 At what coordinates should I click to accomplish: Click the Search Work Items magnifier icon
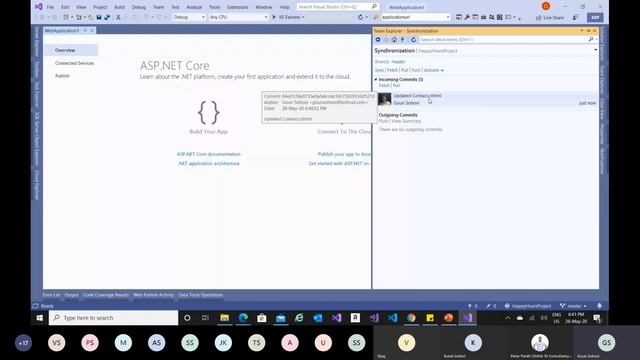tap(591, 40)
